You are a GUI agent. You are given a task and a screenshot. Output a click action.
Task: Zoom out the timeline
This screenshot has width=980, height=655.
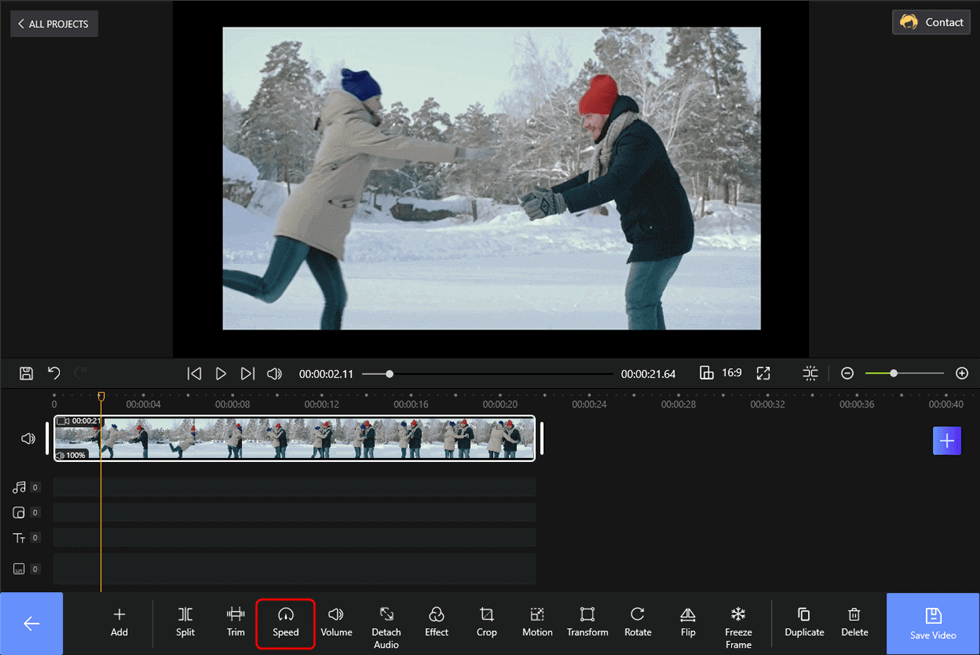[848, 374]
